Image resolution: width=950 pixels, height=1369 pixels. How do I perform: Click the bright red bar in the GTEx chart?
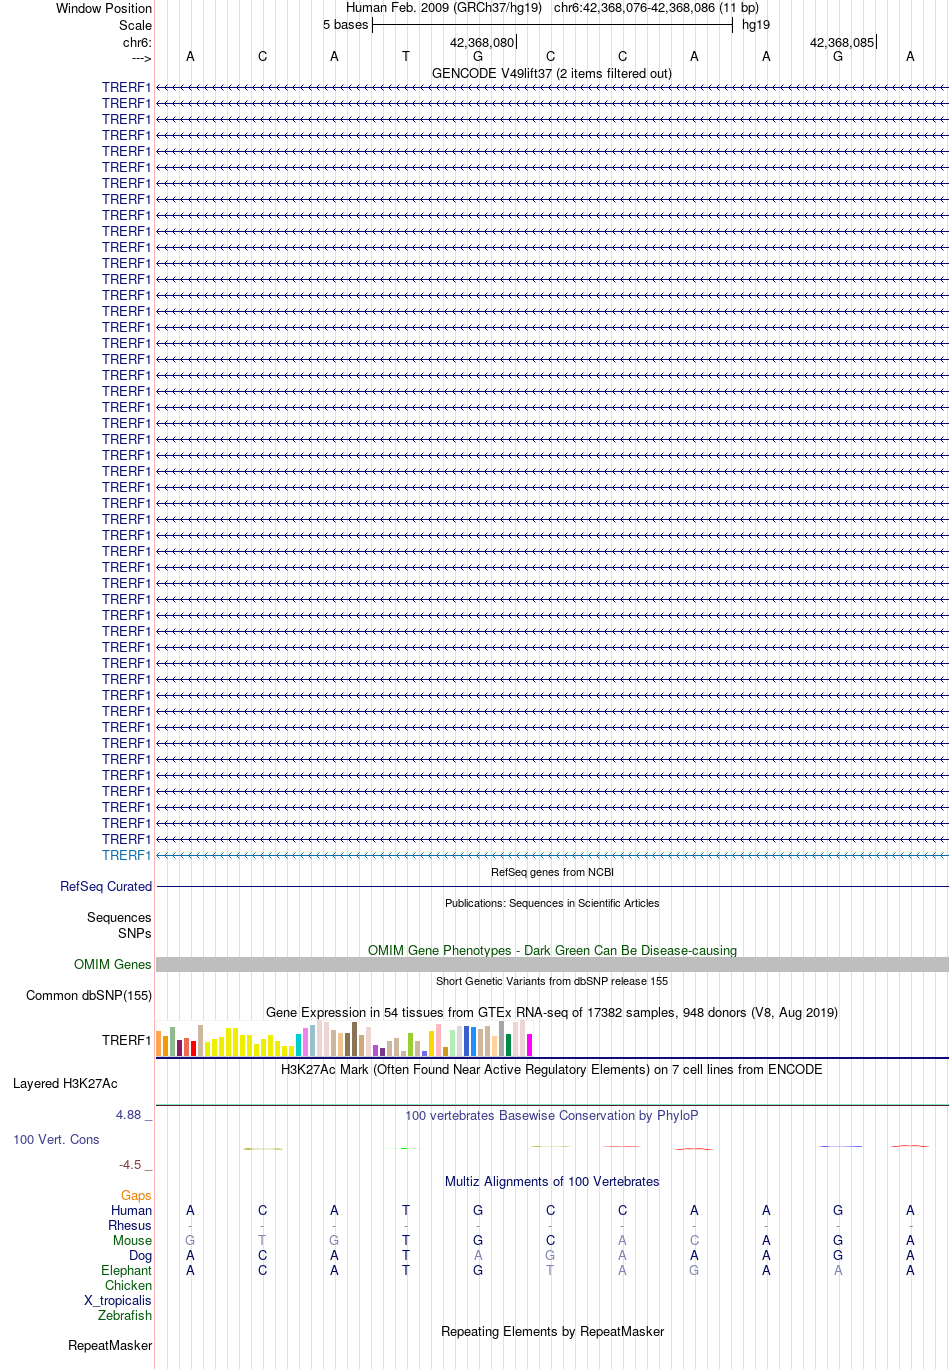(x=194, y=1048)
